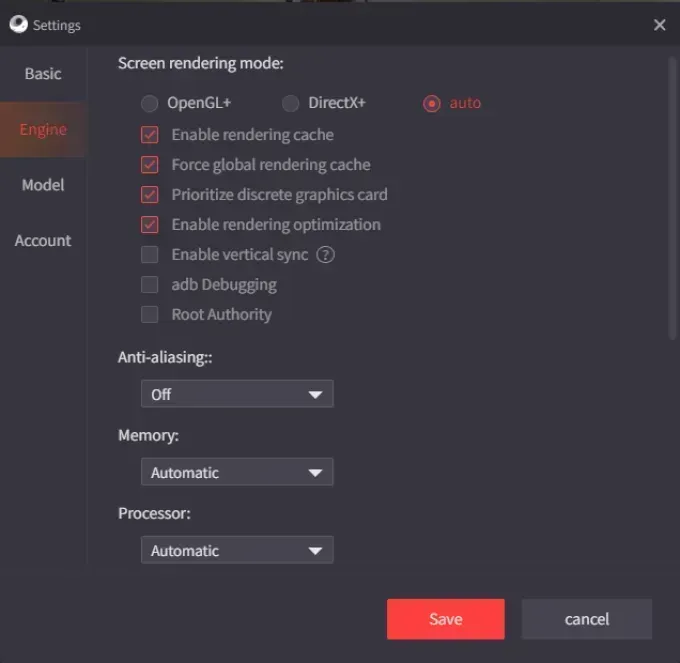
Task: Open the Processor dropdown
Action: tap(237, 550)
